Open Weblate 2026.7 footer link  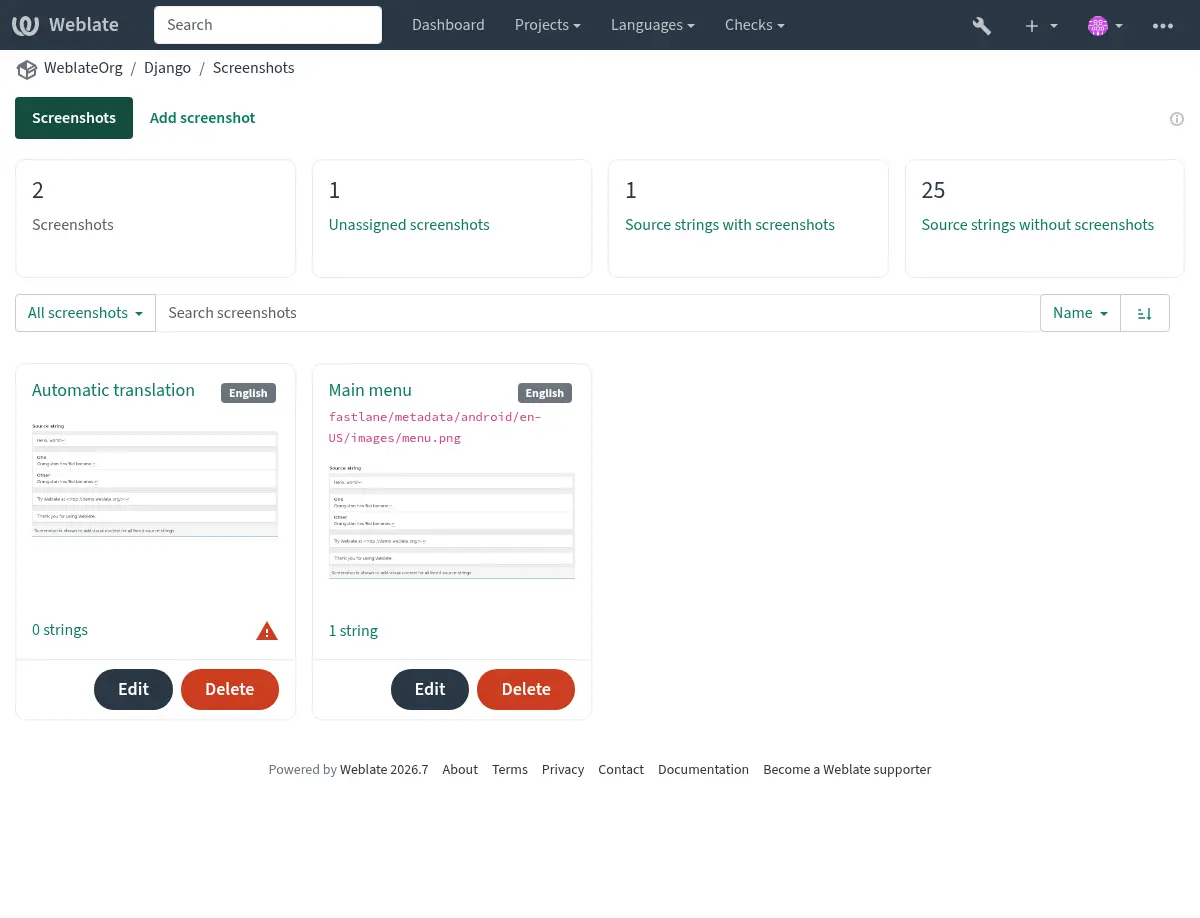tap(384, 770)
